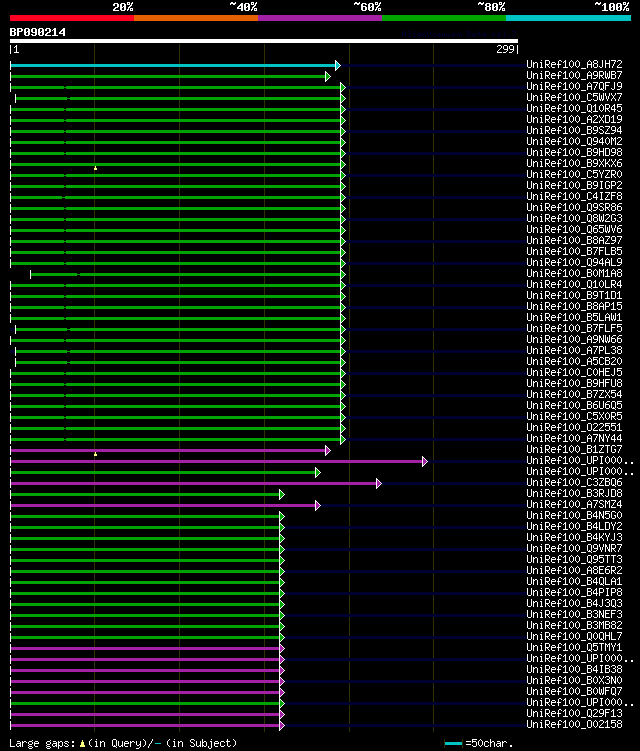The width and height of the screenshot is (640, 751).
Task: Click the arrowhead ending the A7NY44 alignment
Action: 343,439
